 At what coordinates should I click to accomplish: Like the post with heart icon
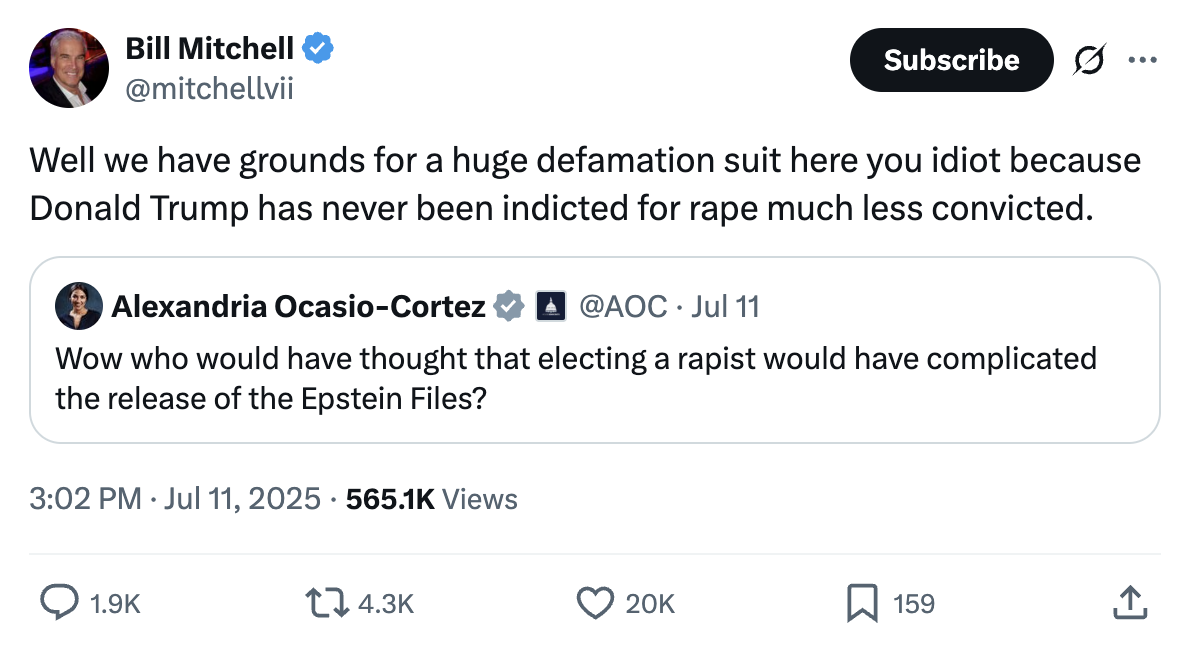[x=595, y=602]
